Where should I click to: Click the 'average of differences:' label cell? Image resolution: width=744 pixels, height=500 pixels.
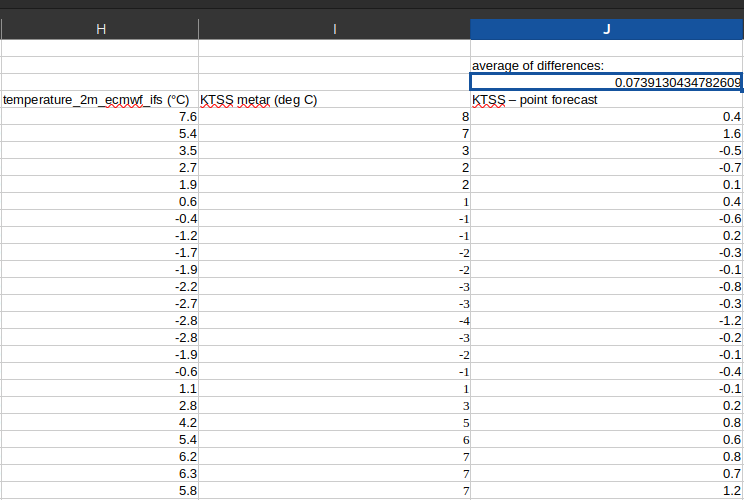click(606, 65)
